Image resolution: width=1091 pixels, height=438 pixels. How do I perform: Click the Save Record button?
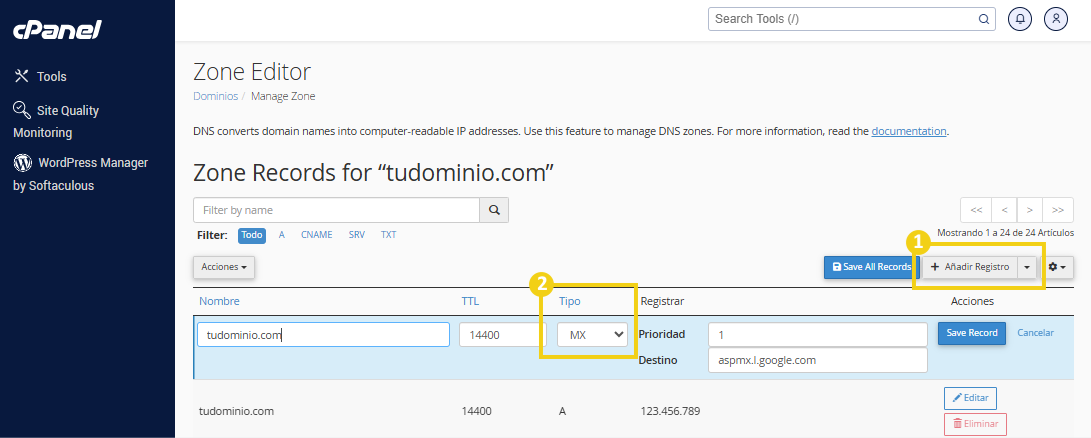(x=971, y=333)
